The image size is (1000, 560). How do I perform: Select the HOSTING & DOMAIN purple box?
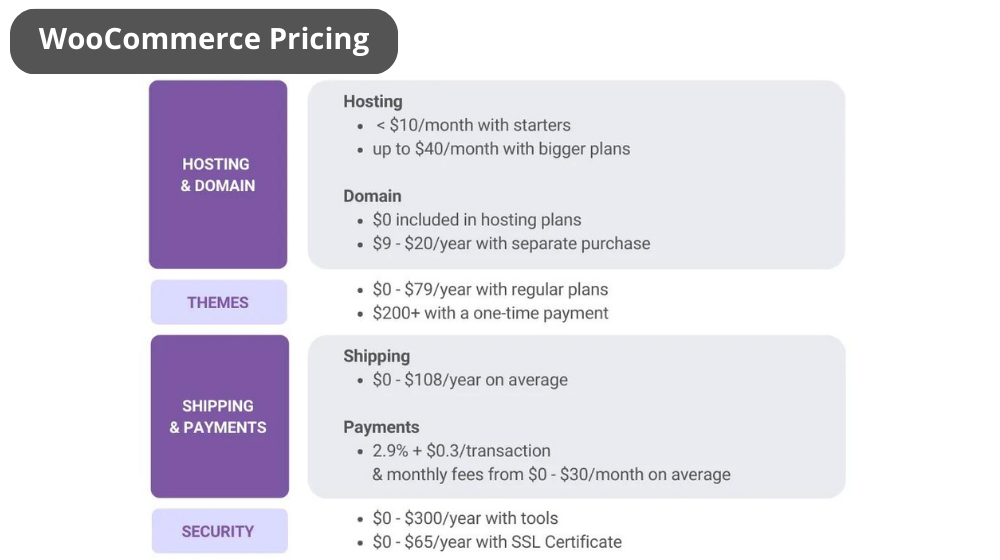click(x=218, y=174)
